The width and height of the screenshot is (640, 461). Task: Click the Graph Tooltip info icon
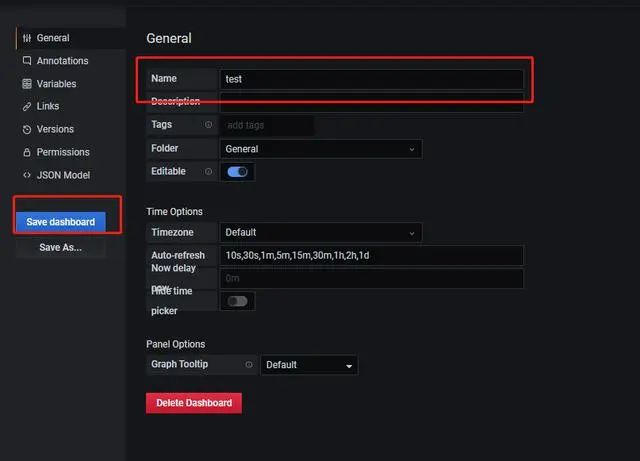249,365
